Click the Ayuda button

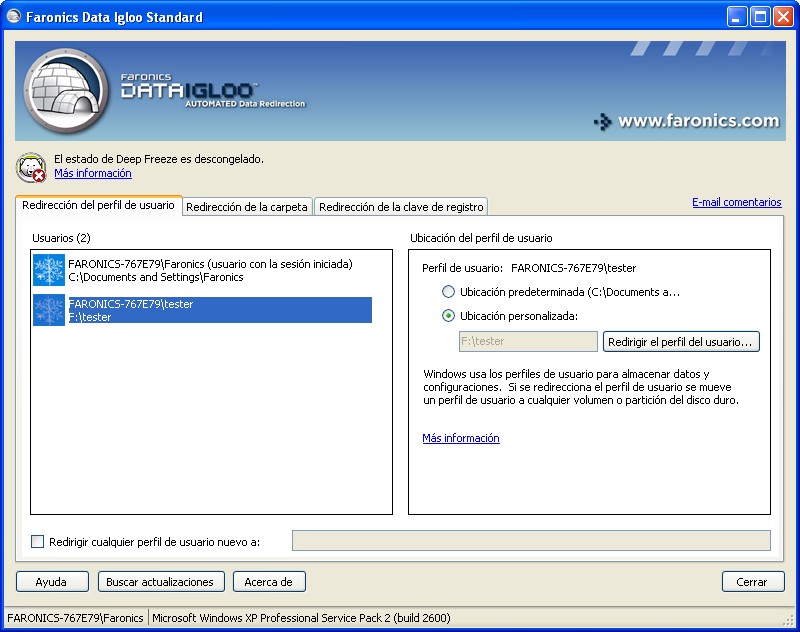click(x=52, y=582)
